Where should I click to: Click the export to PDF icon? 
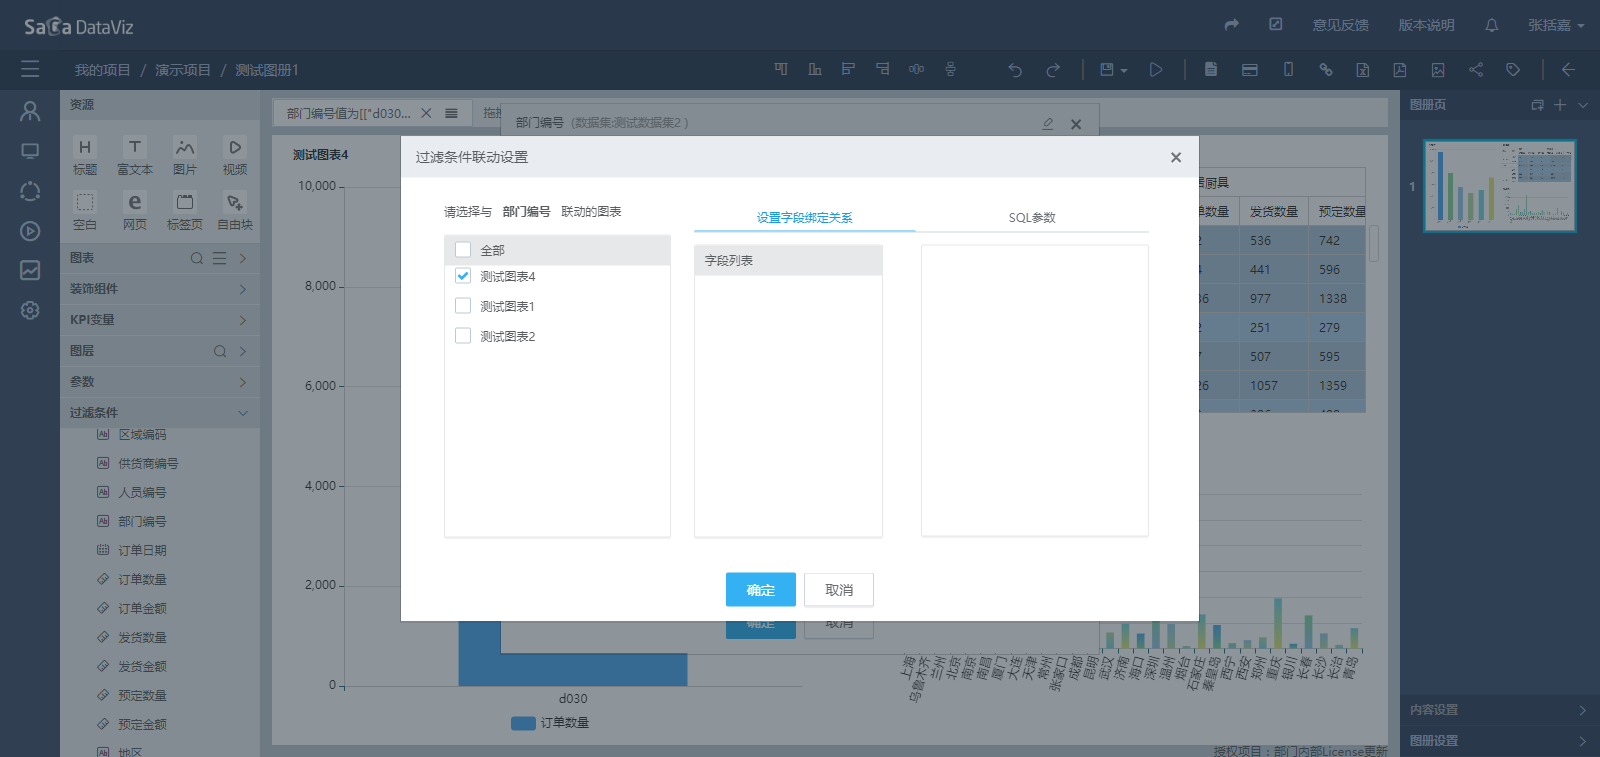[1400, 70]
